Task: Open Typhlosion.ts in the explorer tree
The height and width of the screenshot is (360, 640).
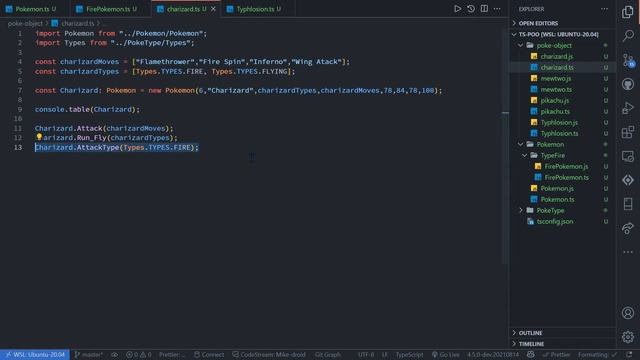Action: point(559,133)
